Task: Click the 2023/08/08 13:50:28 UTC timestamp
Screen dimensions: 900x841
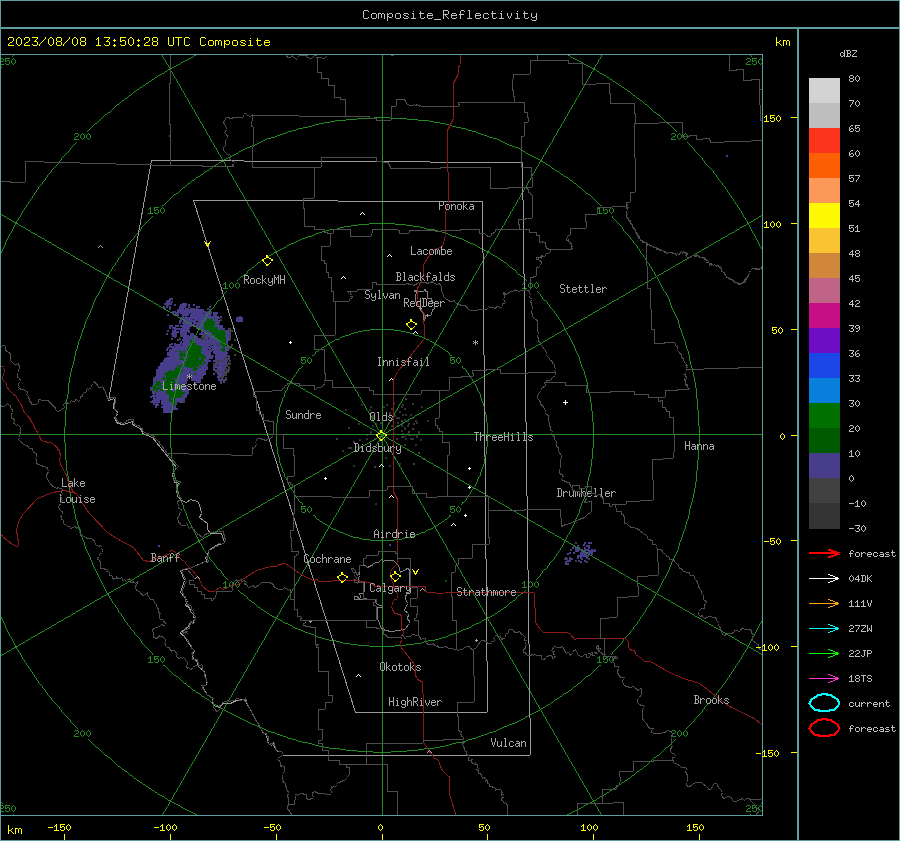Action: point(99,42)
